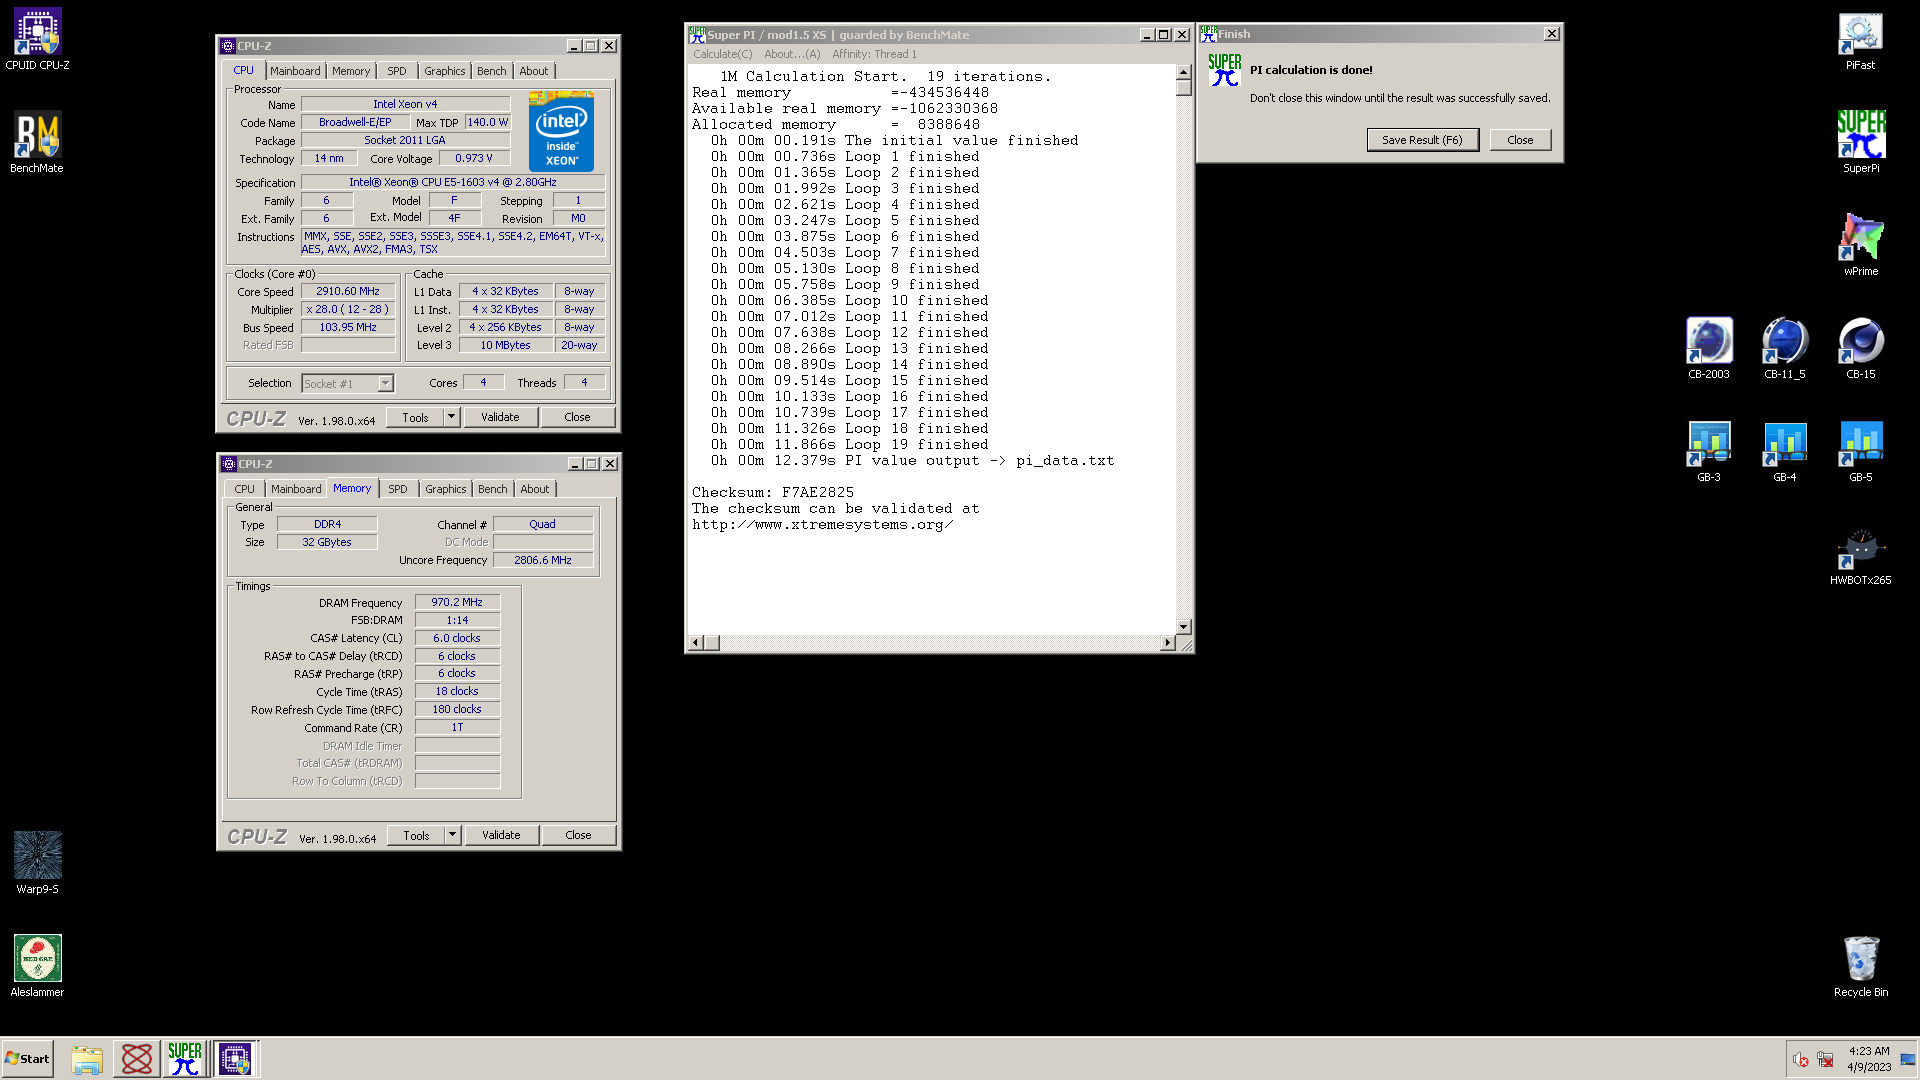
Task: Click the red crossed-circle taskbar icon
Action: click(x=137, y=1059)
